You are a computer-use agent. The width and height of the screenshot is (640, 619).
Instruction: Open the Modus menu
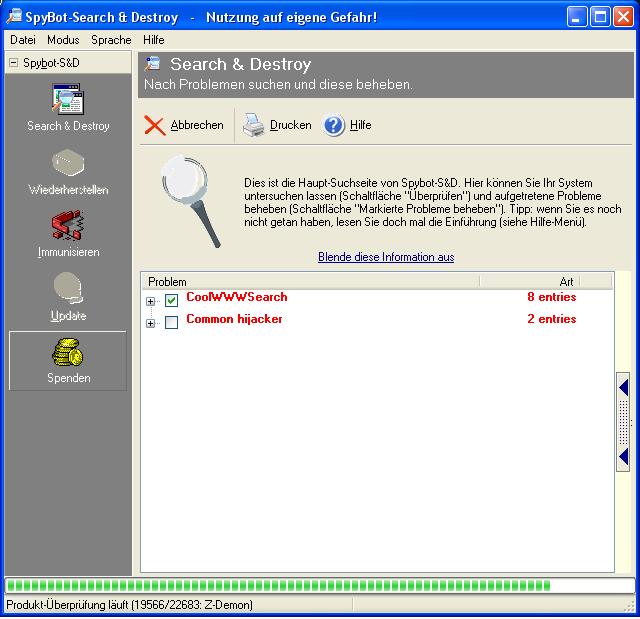coord(63,40)
